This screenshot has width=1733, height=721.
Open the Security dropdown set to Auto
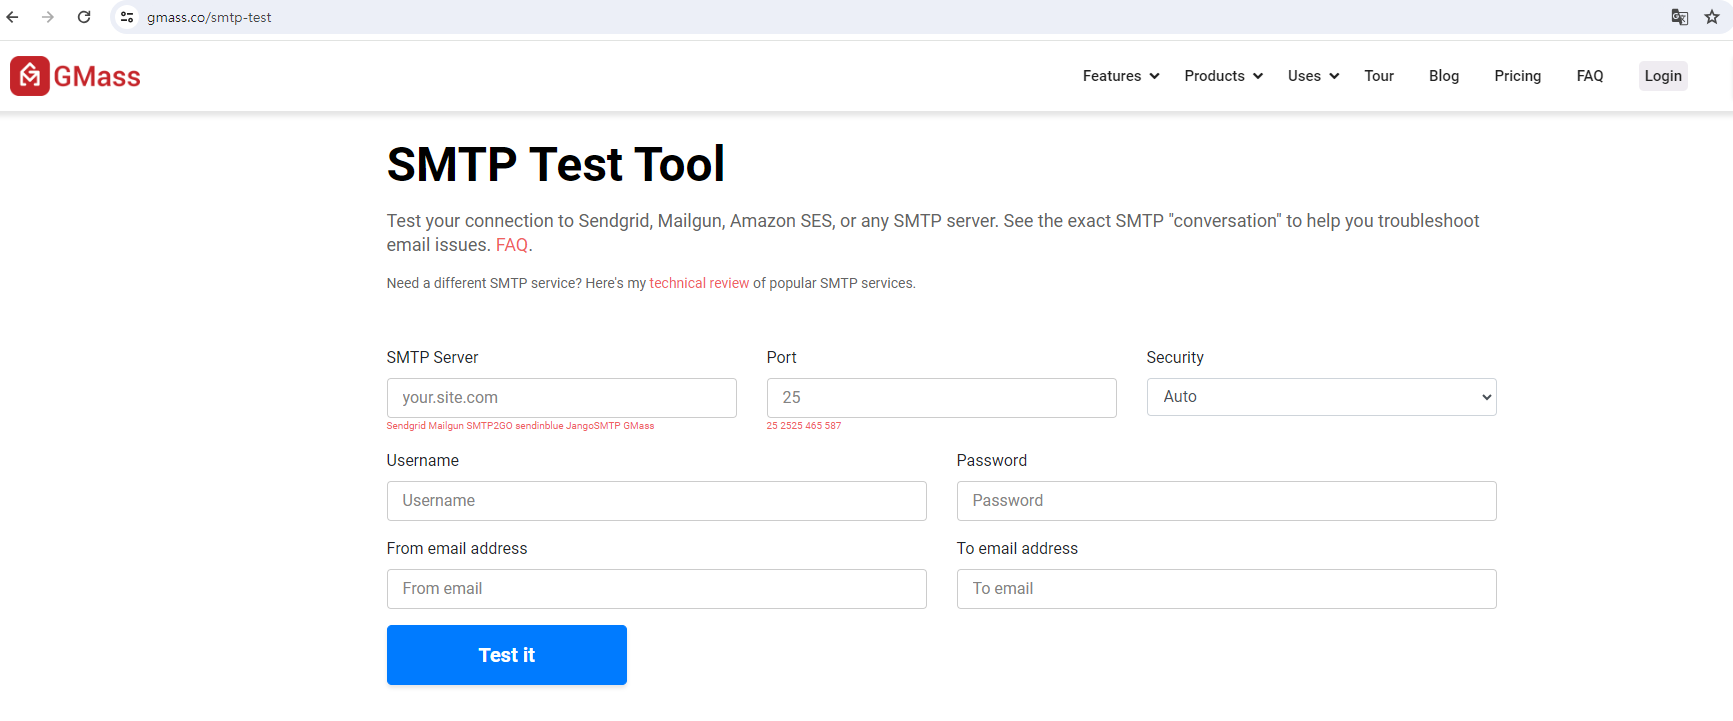1321,397
